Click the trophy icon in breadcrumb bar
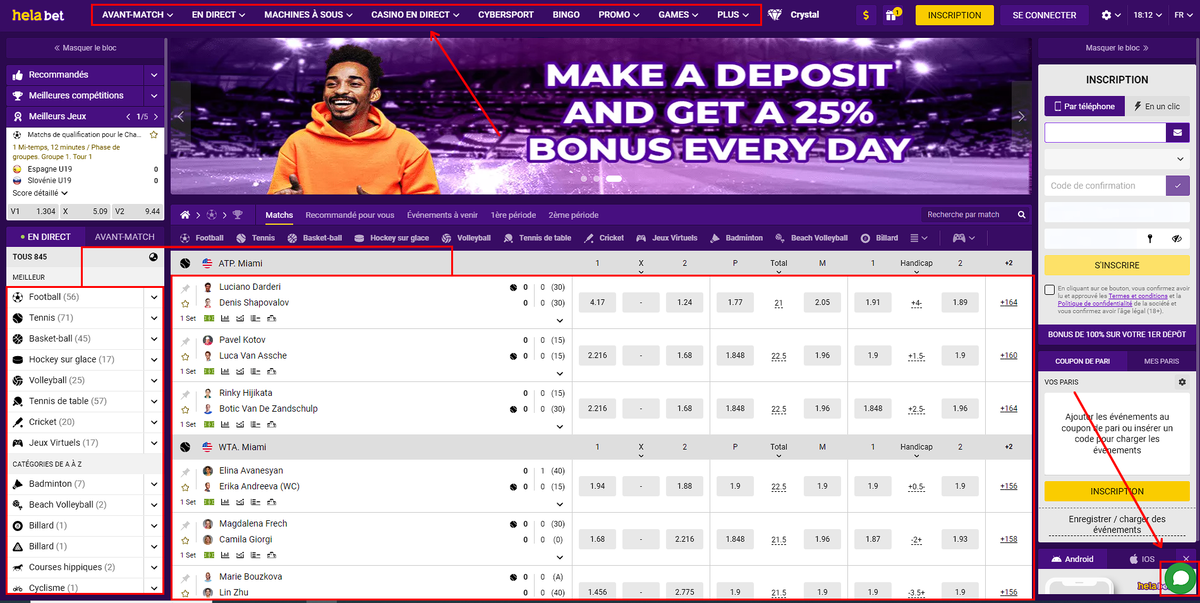The height and width of the screenshot is (603, 1200). click(x=237, y=215)
